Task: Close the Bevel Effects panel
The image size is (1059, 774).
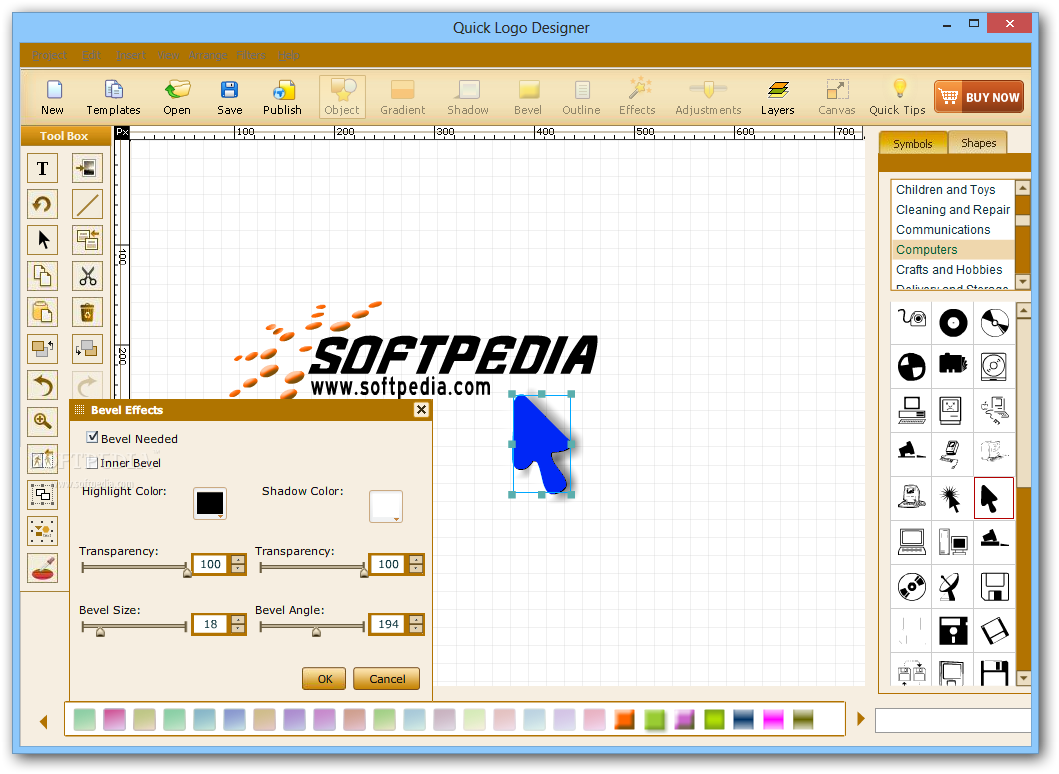Action: click(421, 409)
